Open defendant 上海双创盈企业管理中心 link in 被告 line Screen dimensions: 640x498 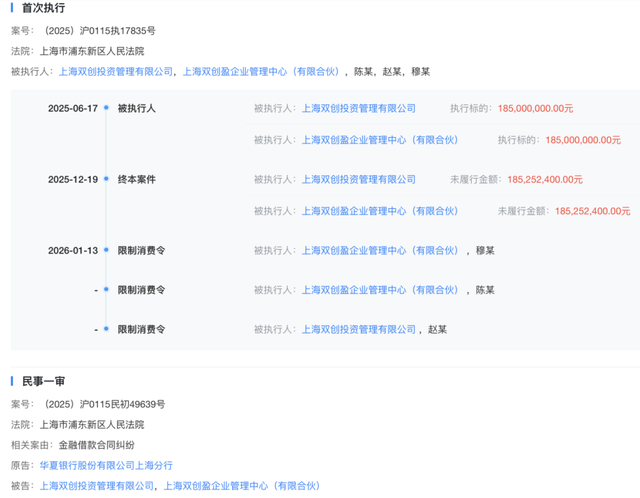242,486
